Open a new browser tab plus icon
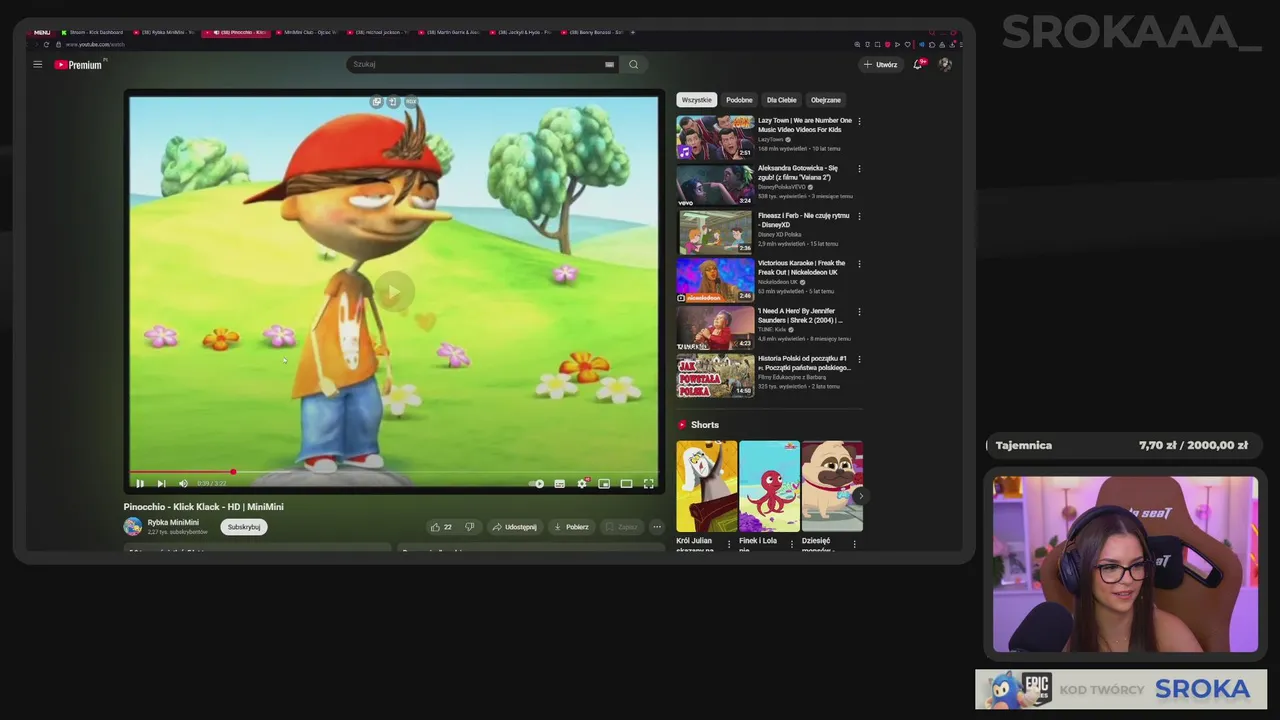Viewport: 1280px width, 720px height. click(632, 32)
